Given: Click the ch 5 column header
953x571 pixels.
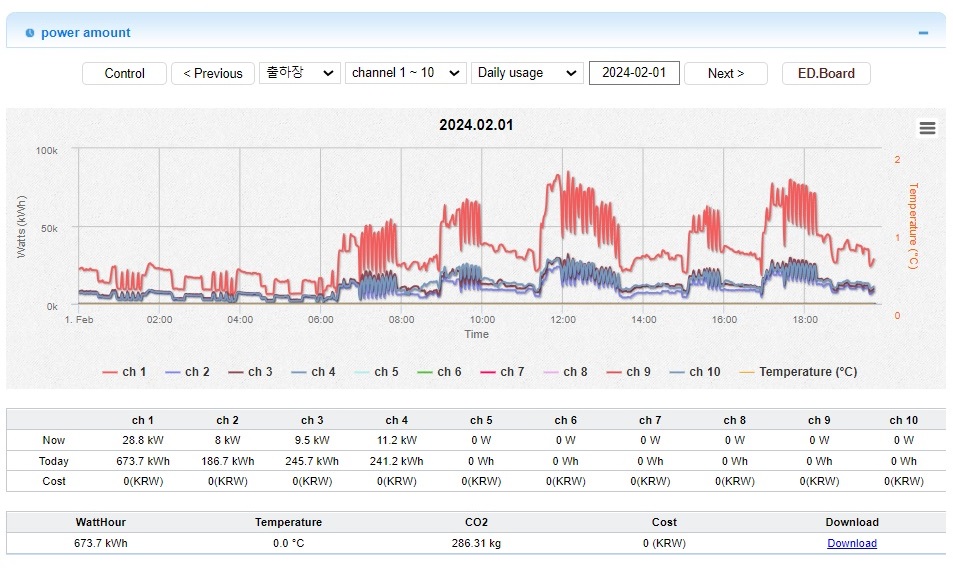Looking at the screenshot, I should pyautogui.click(x=481, y=420).
